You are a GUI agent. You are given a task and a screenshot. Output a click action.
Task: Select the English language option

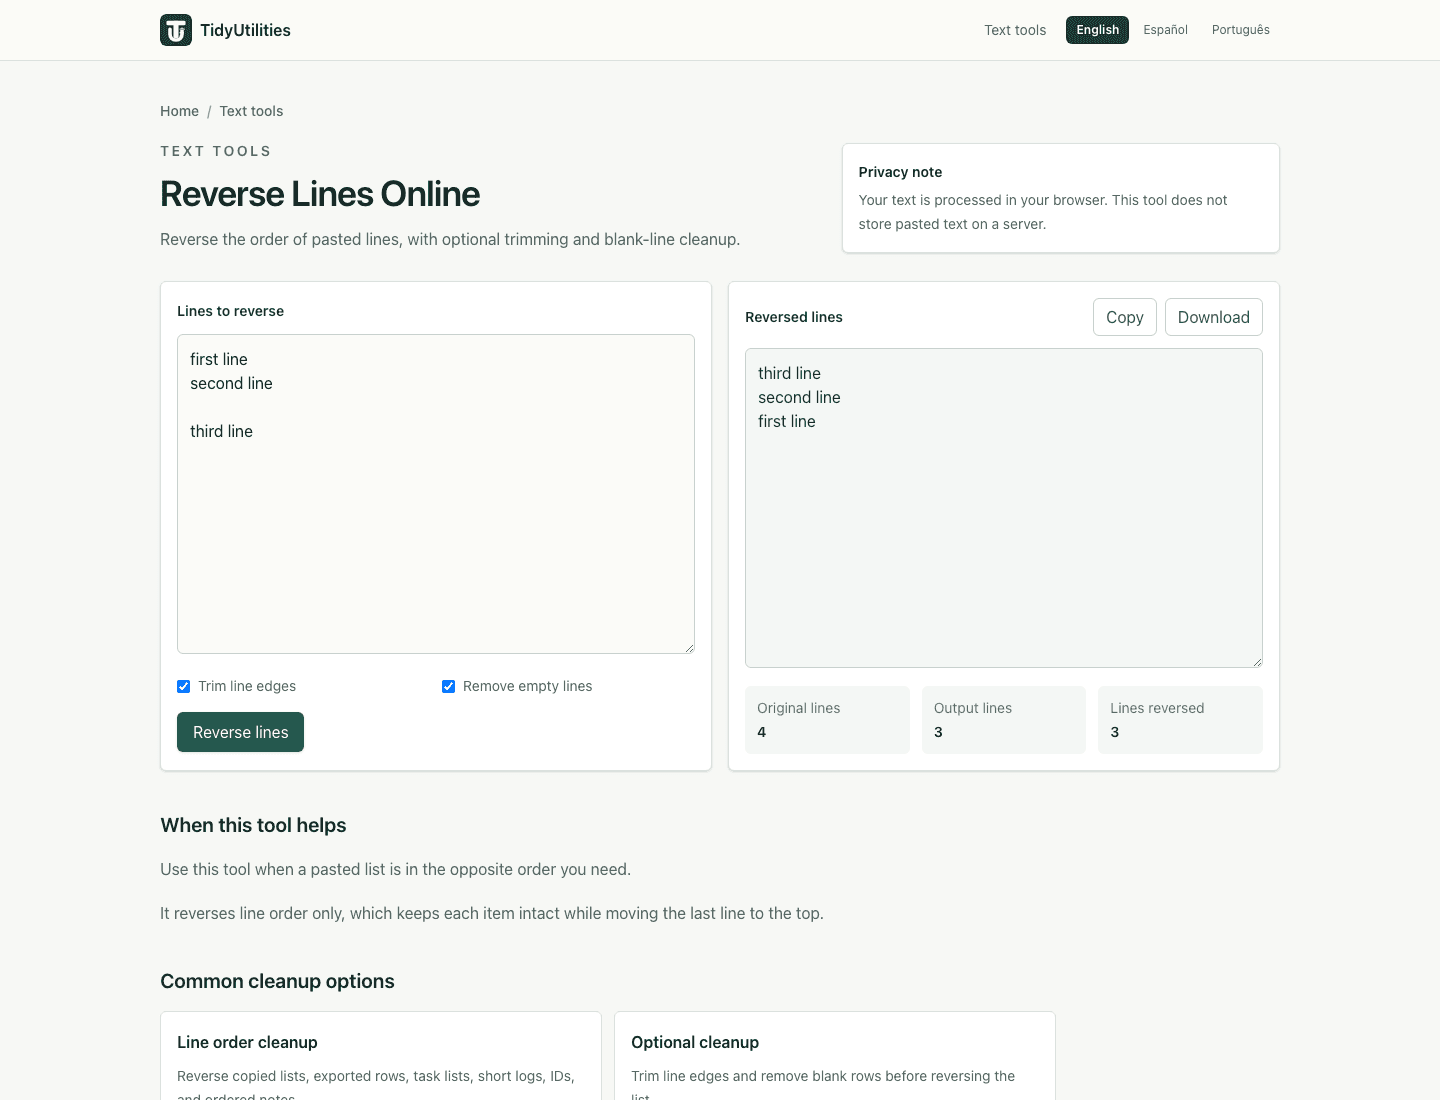[x=1097, y=30]
